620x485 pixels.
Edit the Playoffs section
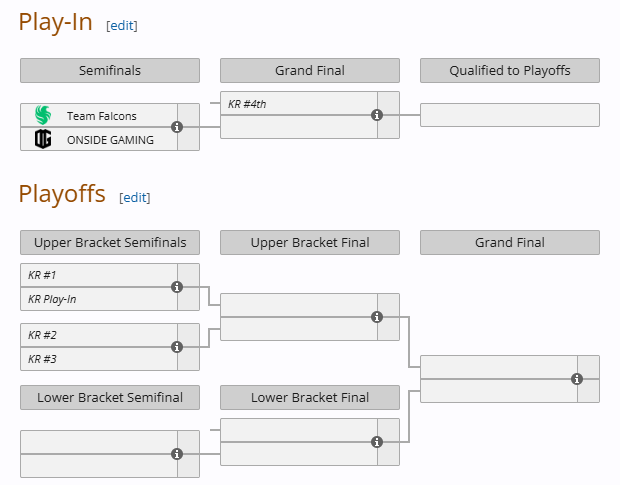[x=135, y=198]
